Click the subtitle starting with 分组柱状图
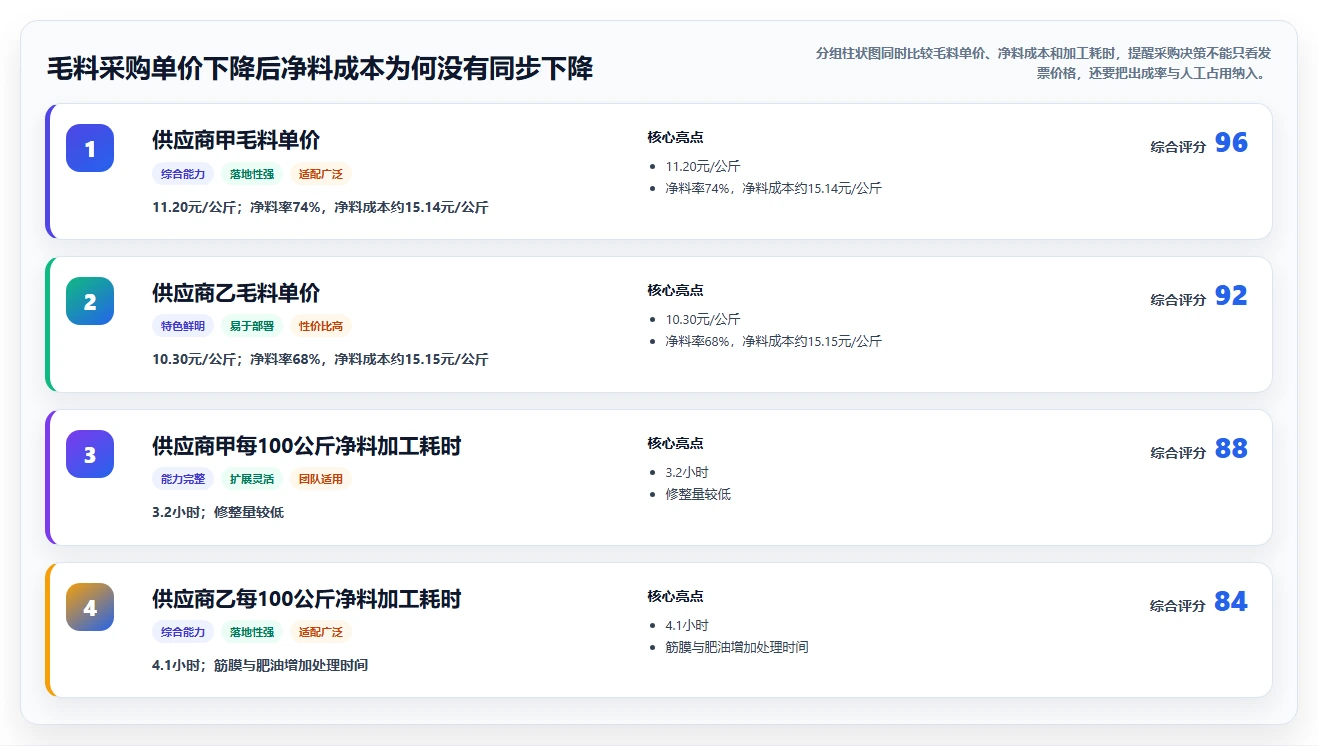 point(1043,63)
